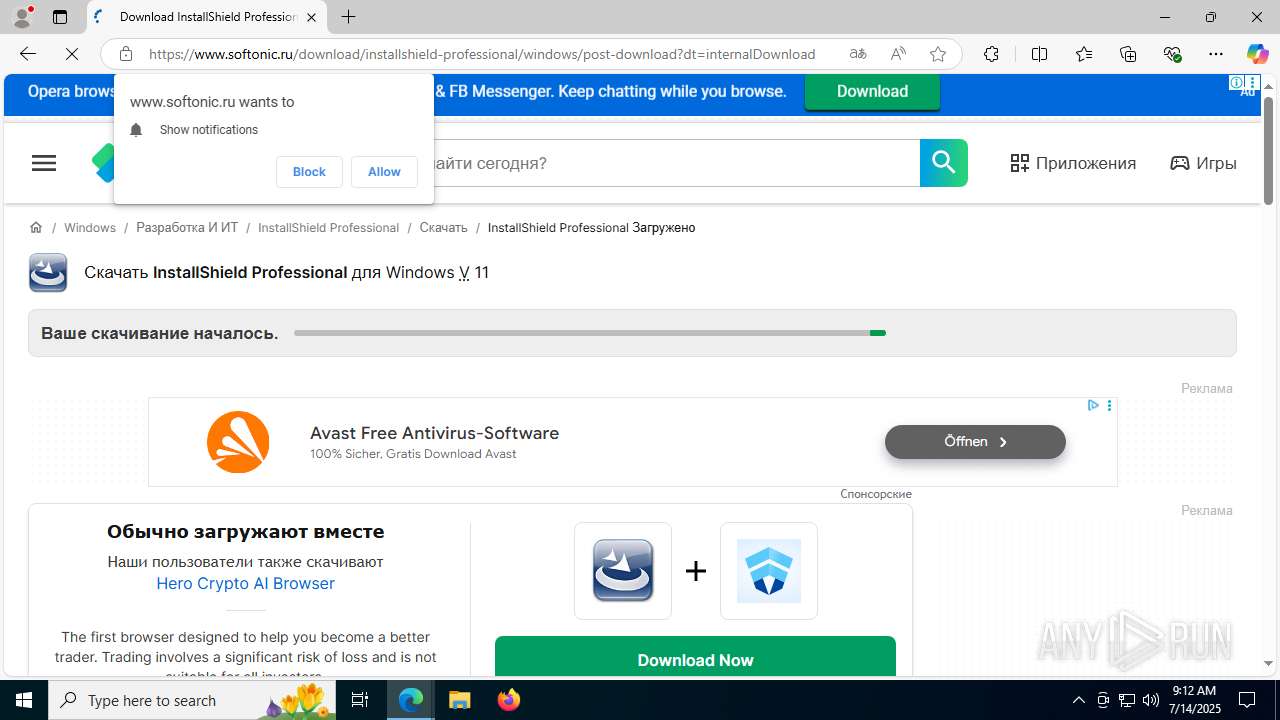
Task: Open the browser profile icon
Action: coord(22,16)
